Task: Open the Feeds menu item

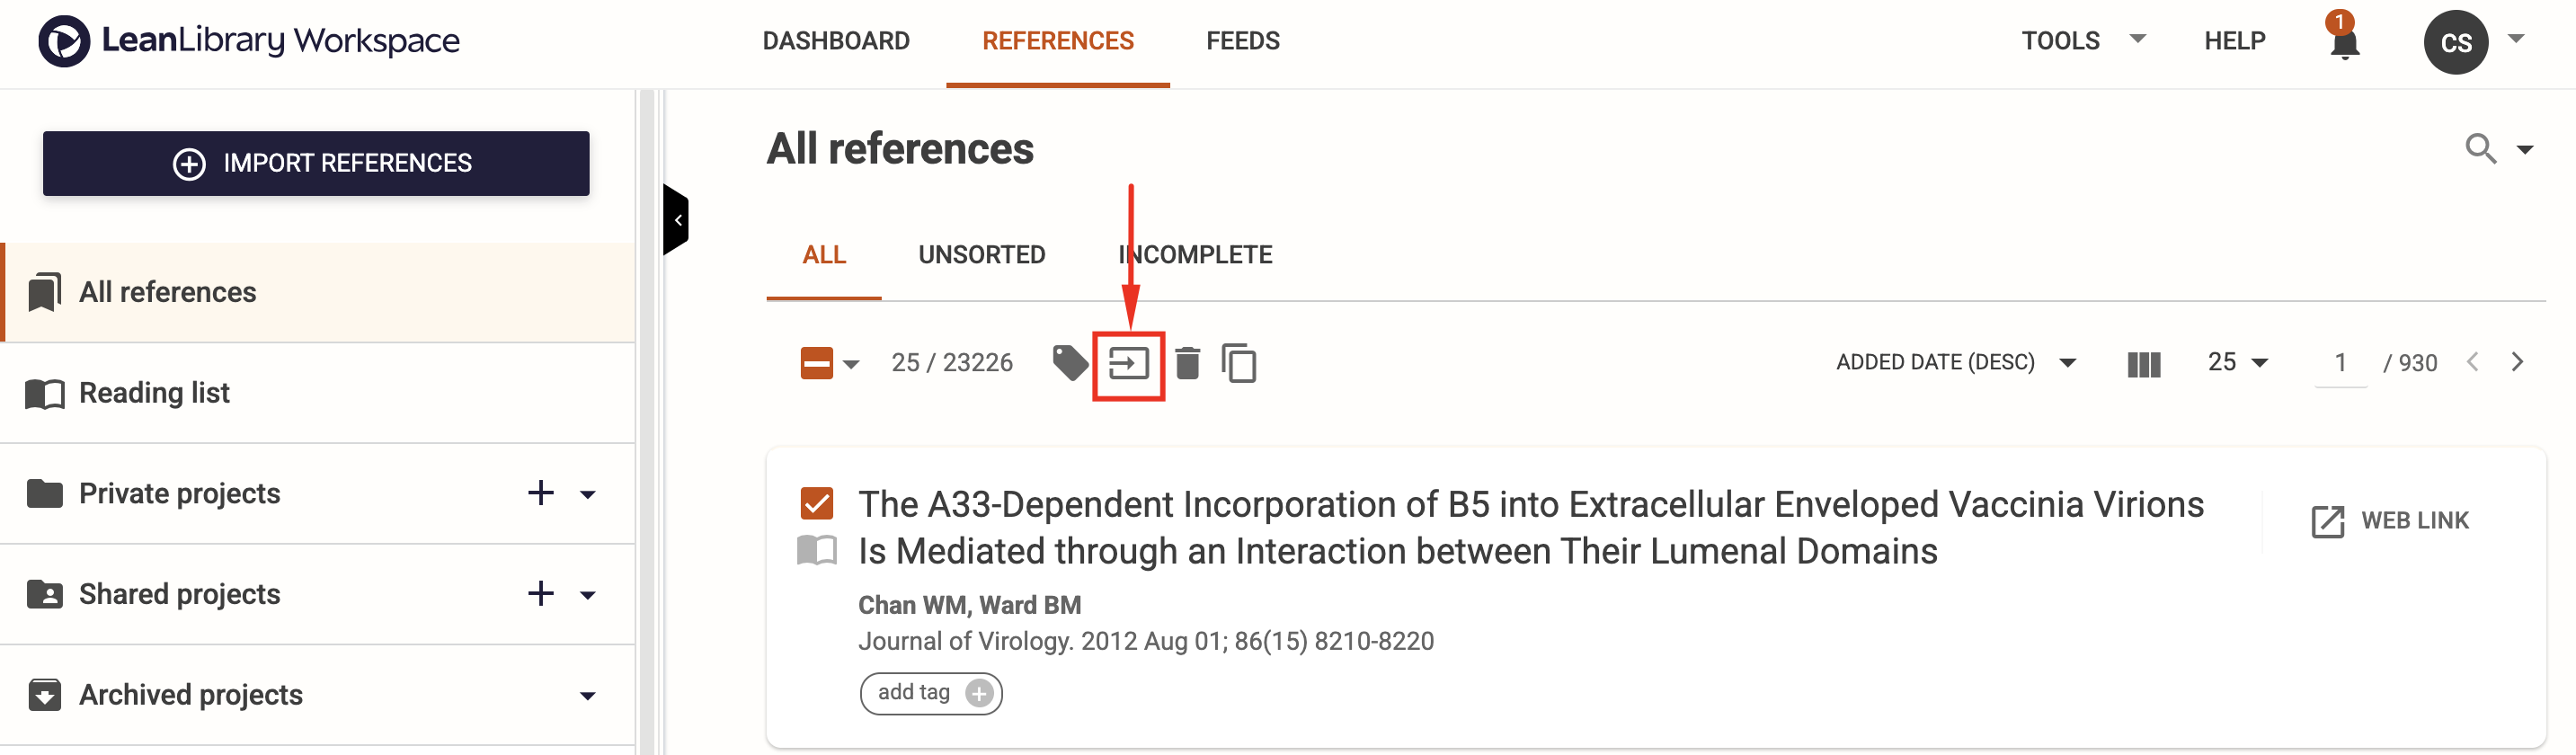Action: 1242,41
